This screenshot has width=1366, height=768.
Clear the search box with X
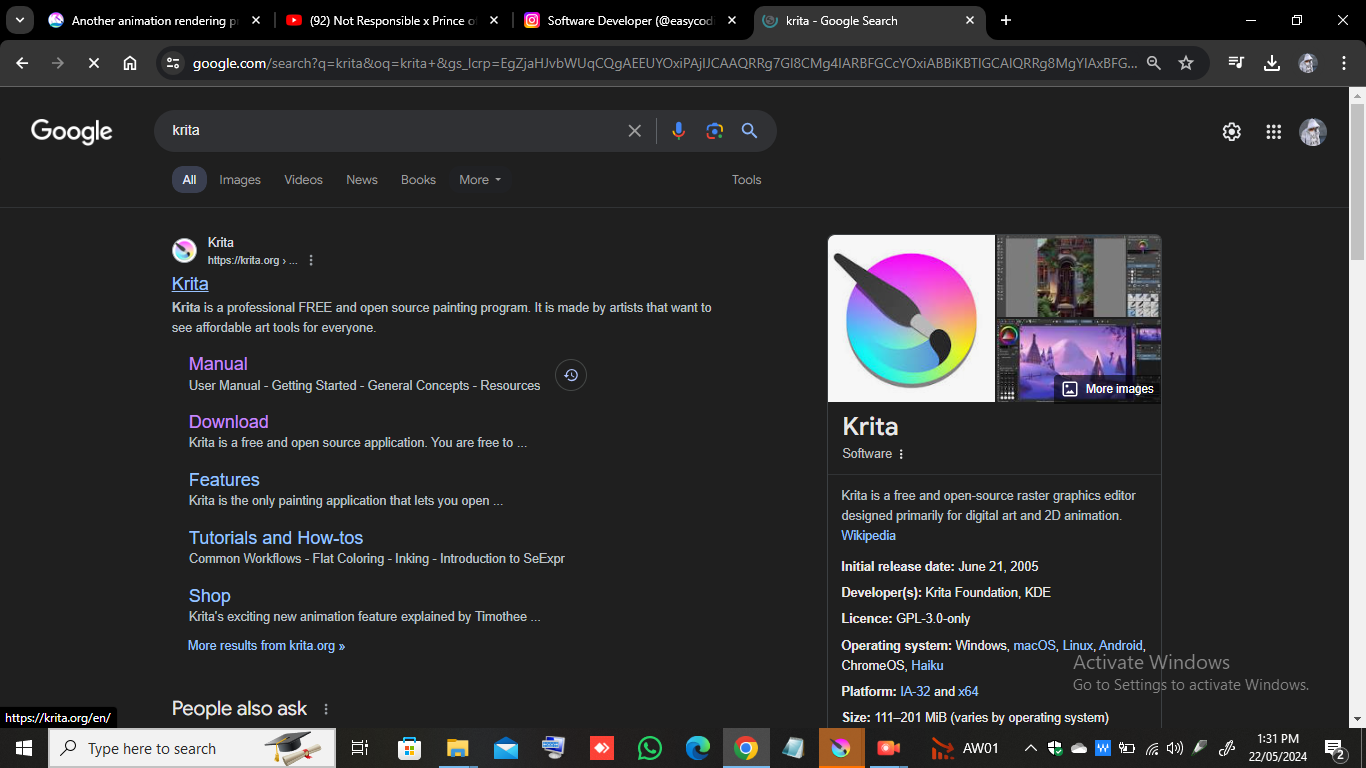634,131
